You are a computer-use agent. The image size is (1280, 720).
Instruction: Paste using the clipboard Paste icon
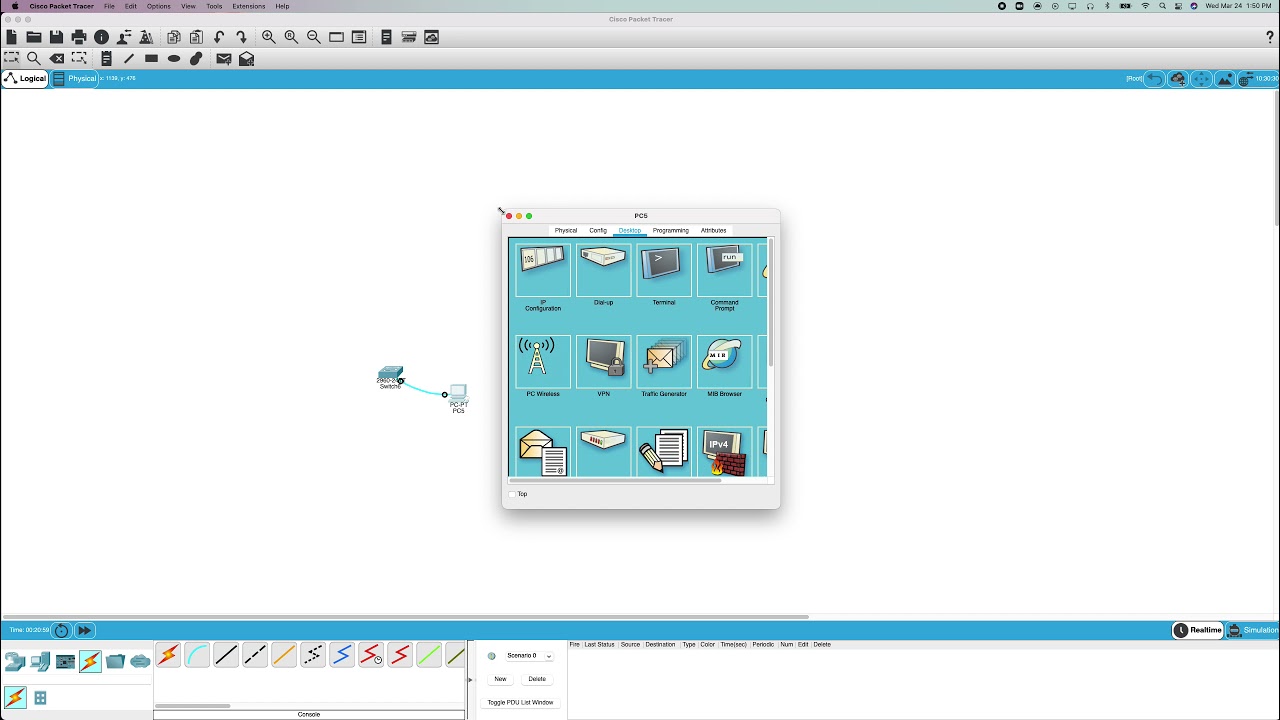point(196,37)
